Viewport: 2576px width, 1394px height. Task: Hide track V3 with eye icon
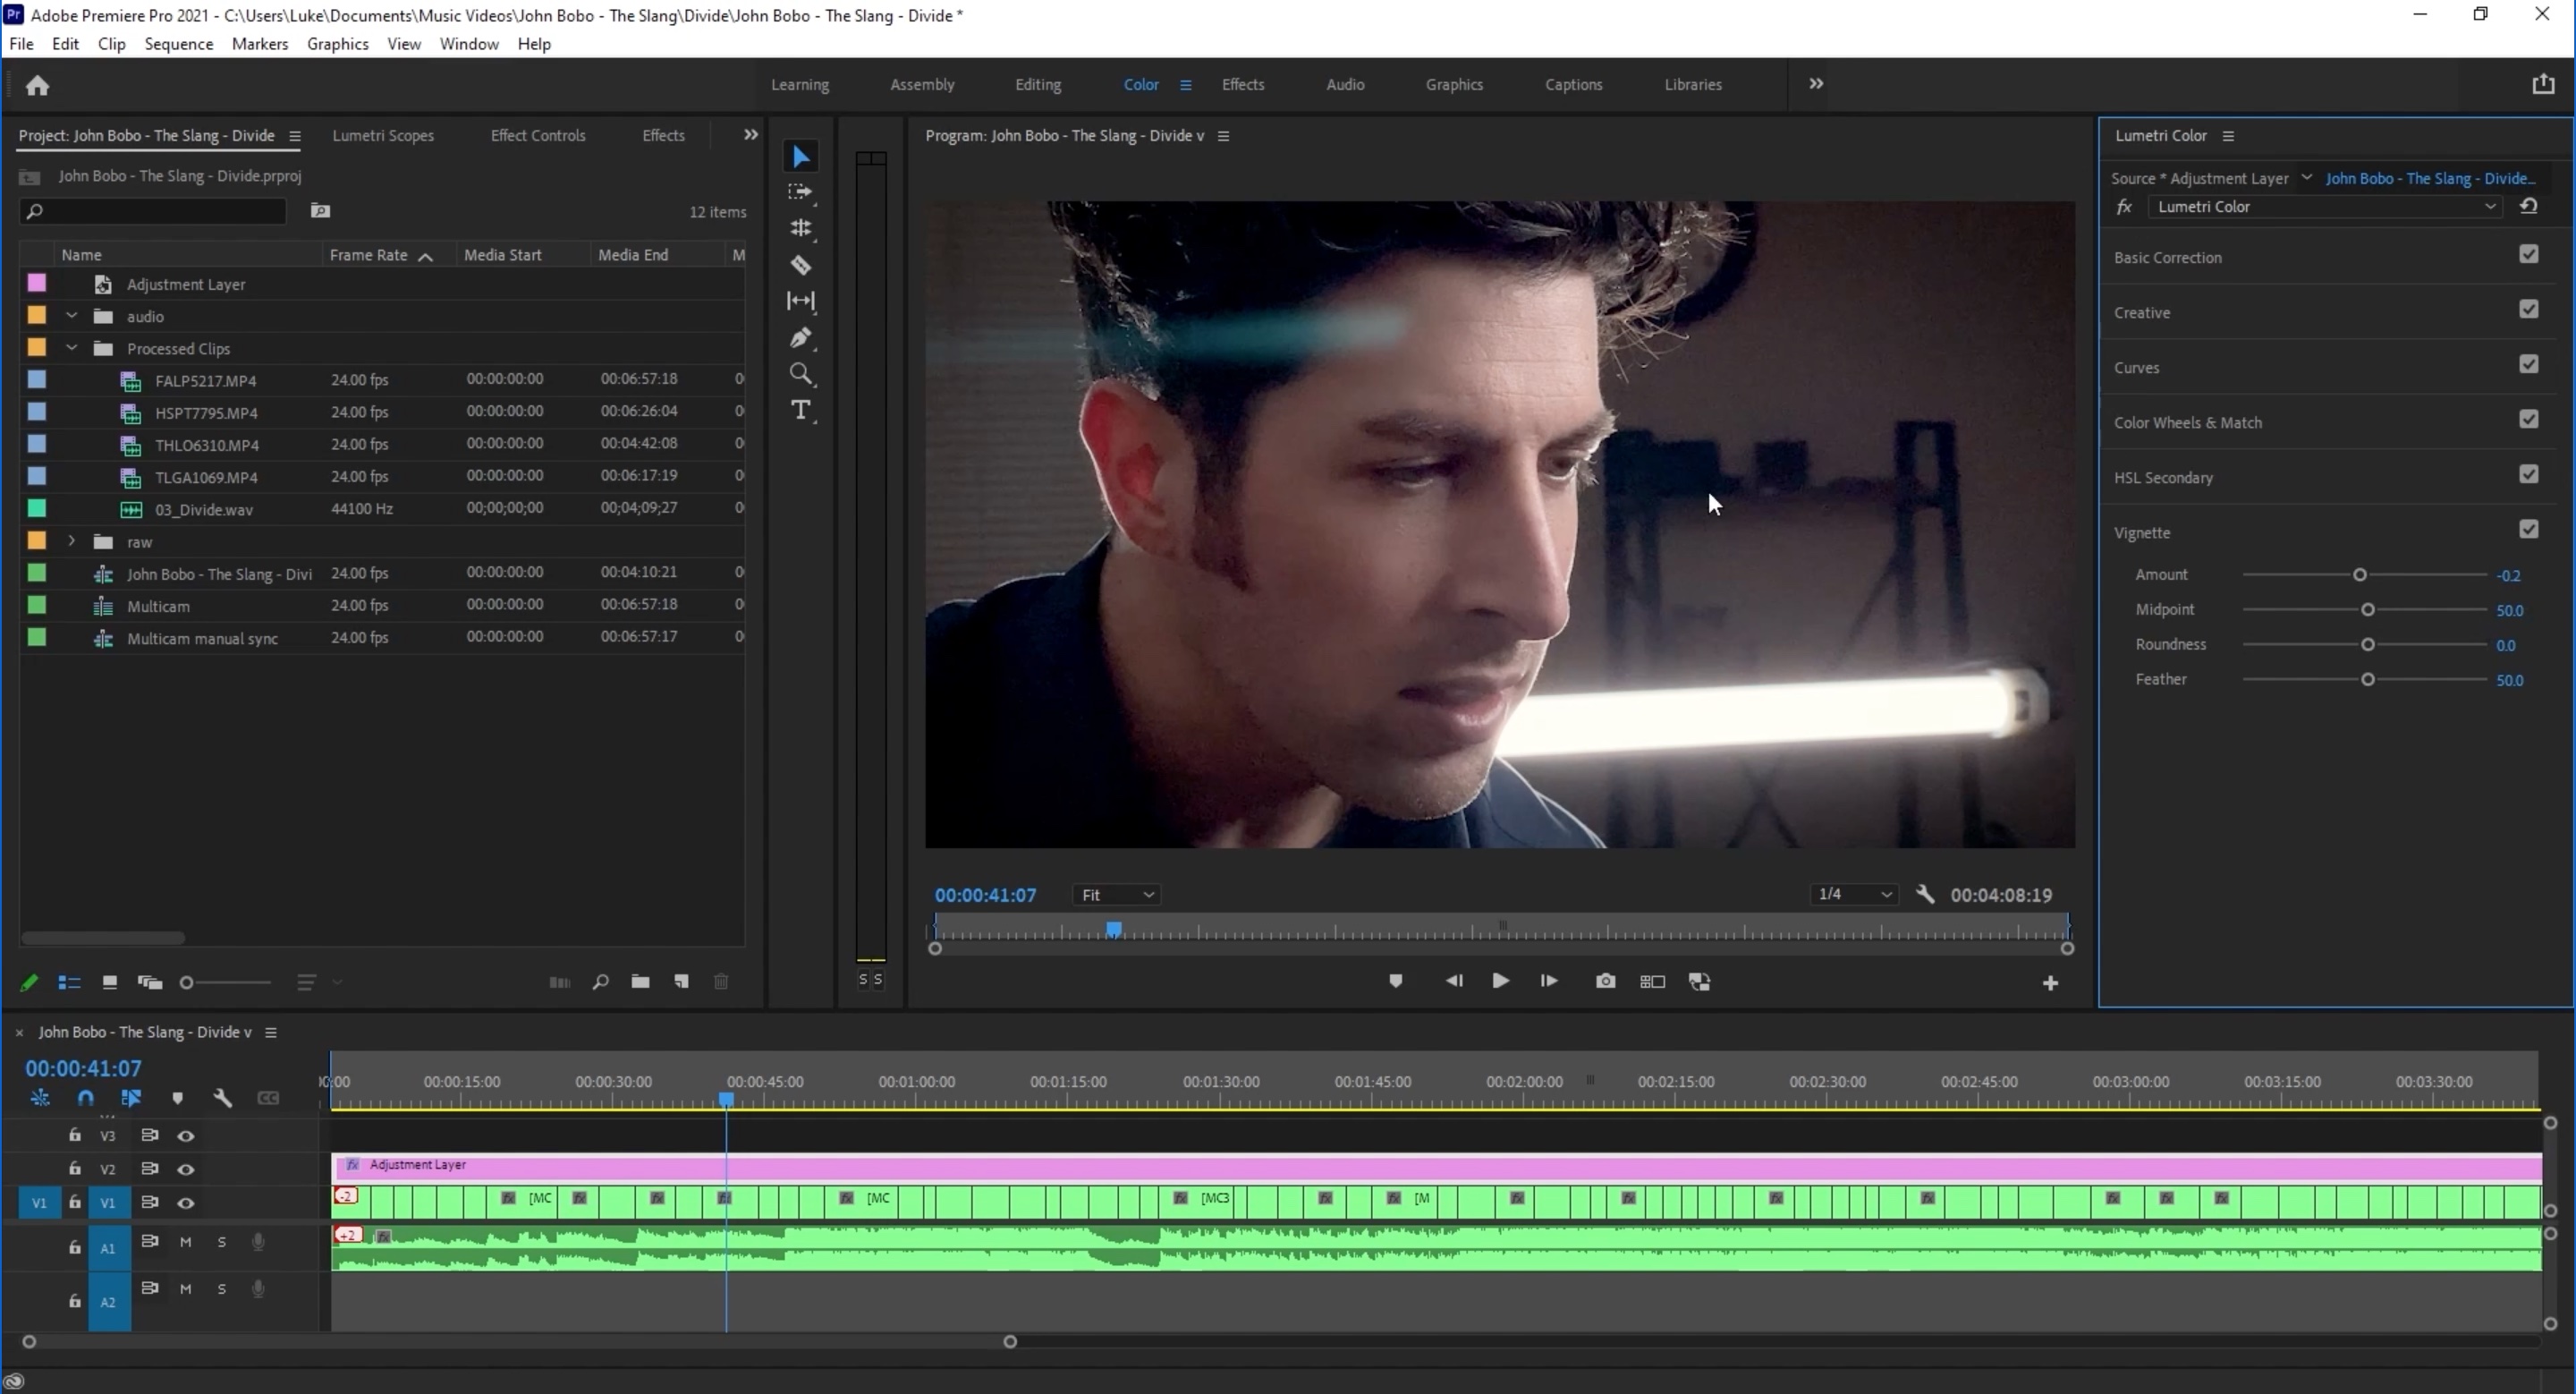(186, 1136)
